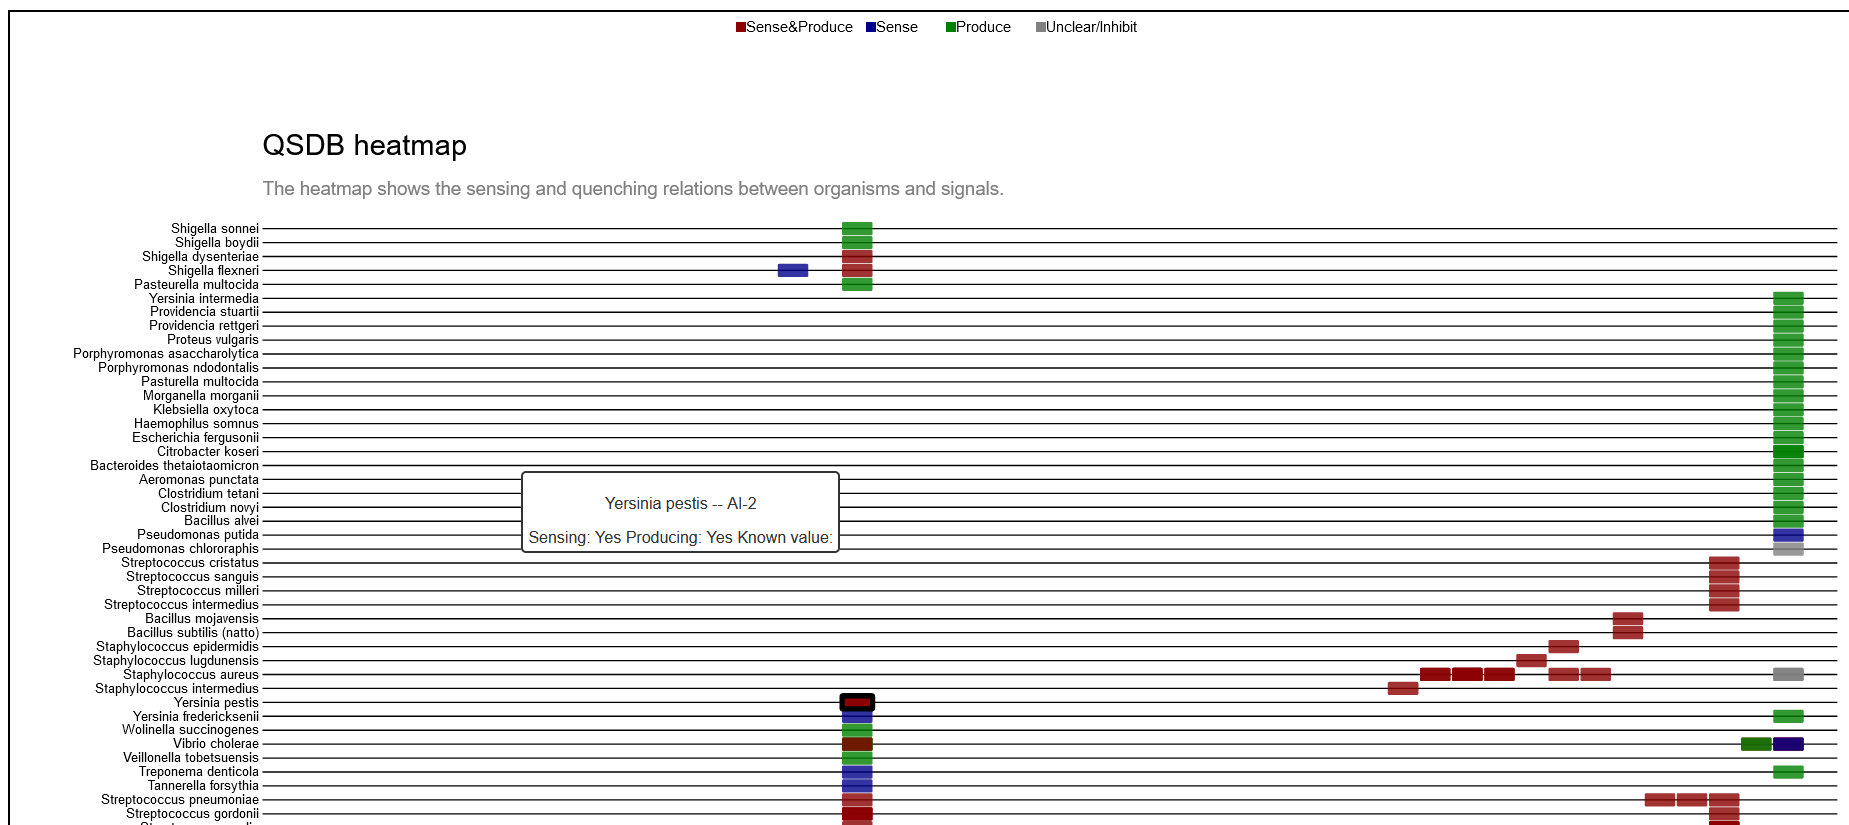
Task: Click the gray cell for Pseudomonas chlororaphis
Action: point(1788,549)
